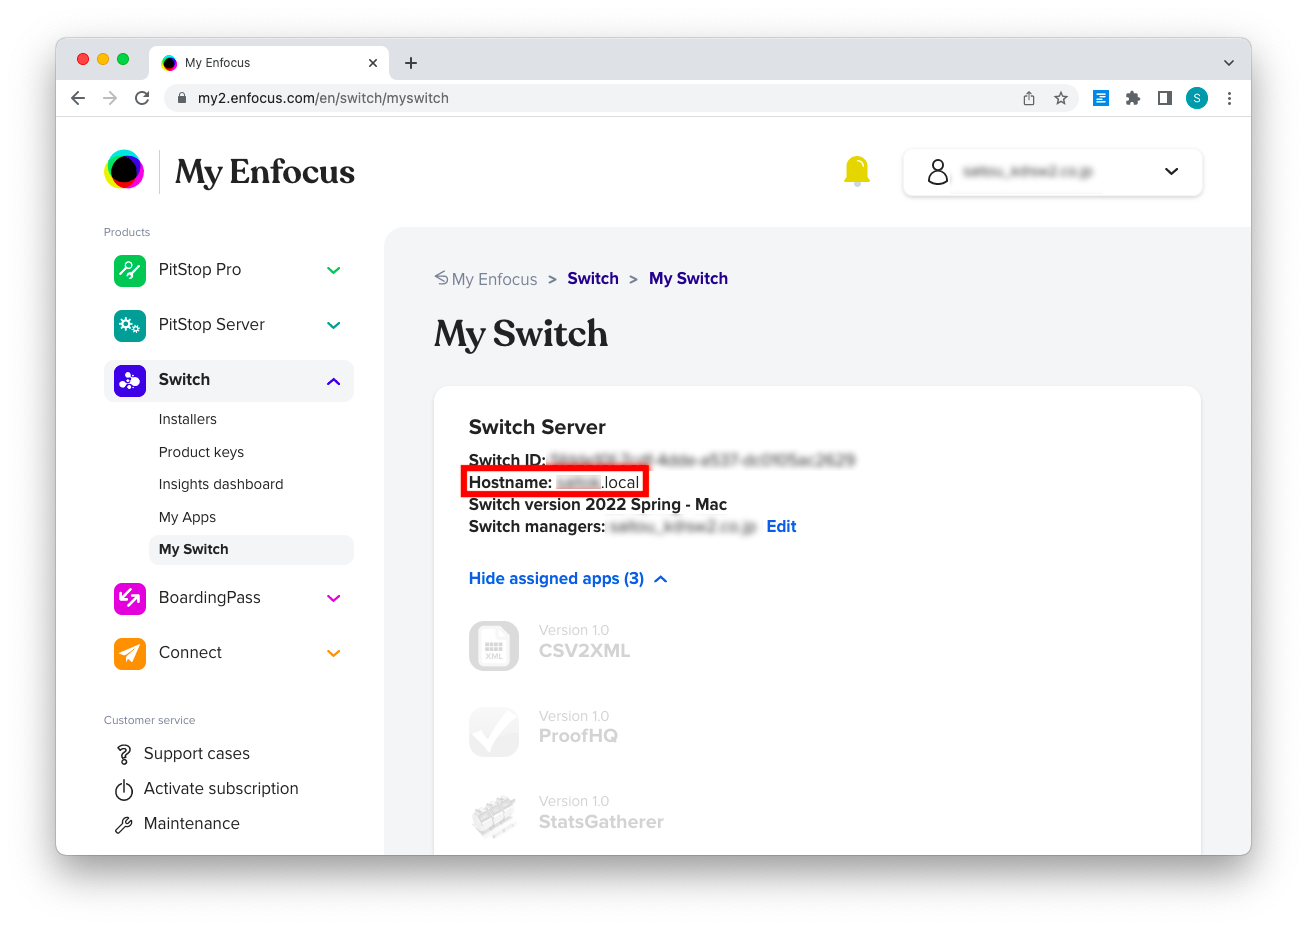Click the orange Connect paper-plane icon
The width and height of the screenshot is (1307, 929).
[130, 653]
